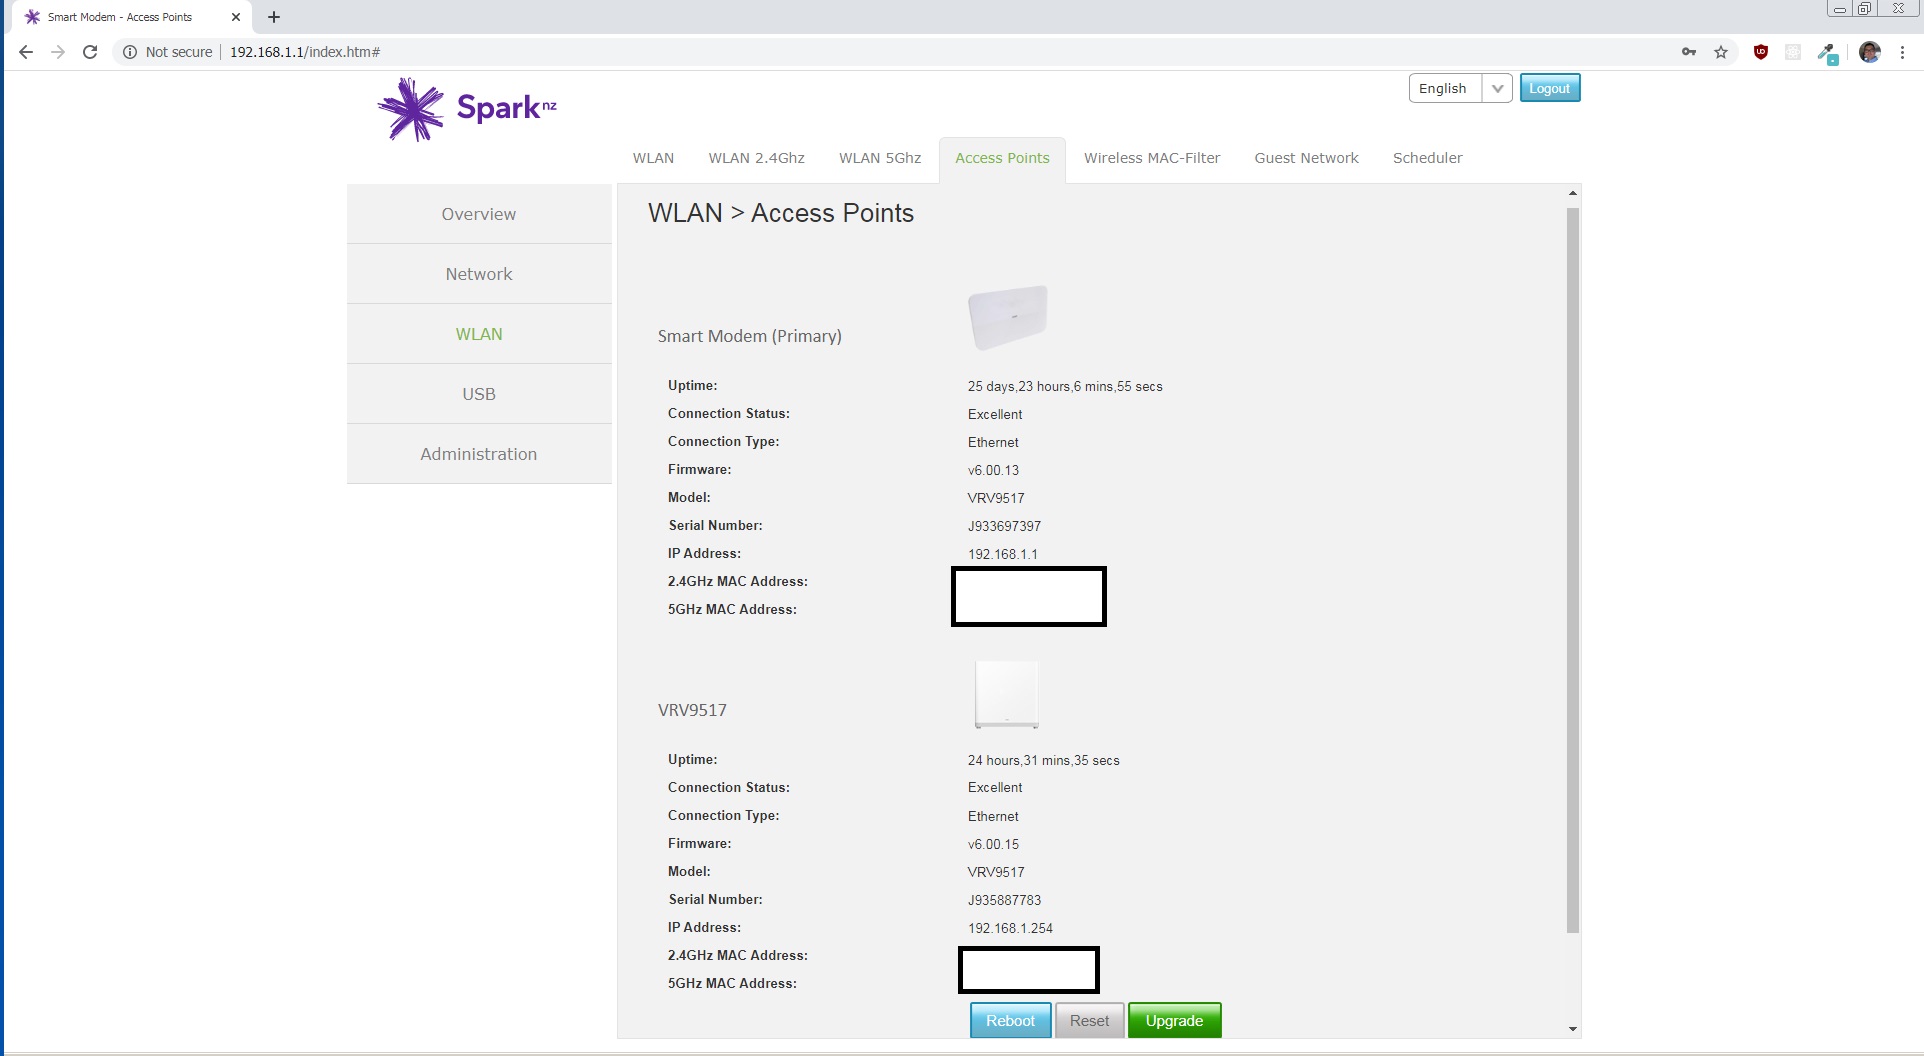This screenshot has width=1924, height=1056.
Task: Click the uBlock Origin extension icon
Action: click(1761, 52)
